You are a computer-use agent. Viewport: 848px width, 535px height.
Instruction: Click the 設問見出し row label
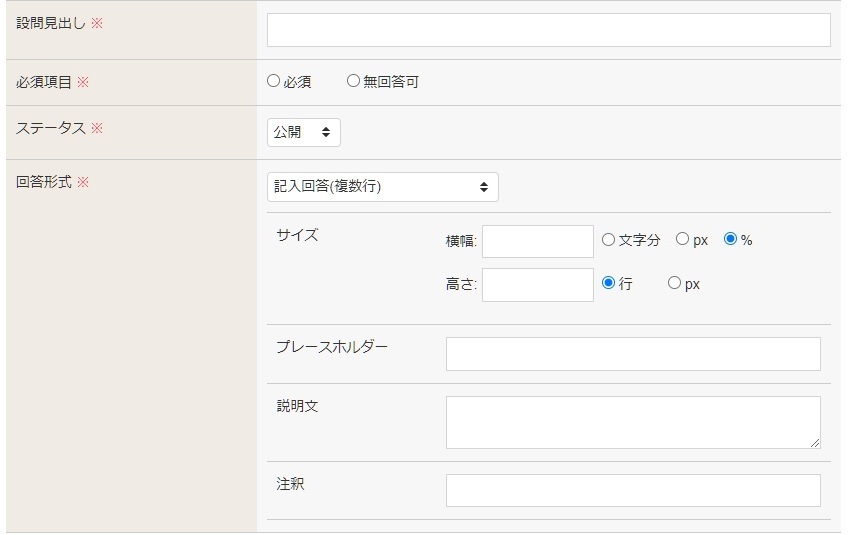[51, 23]
